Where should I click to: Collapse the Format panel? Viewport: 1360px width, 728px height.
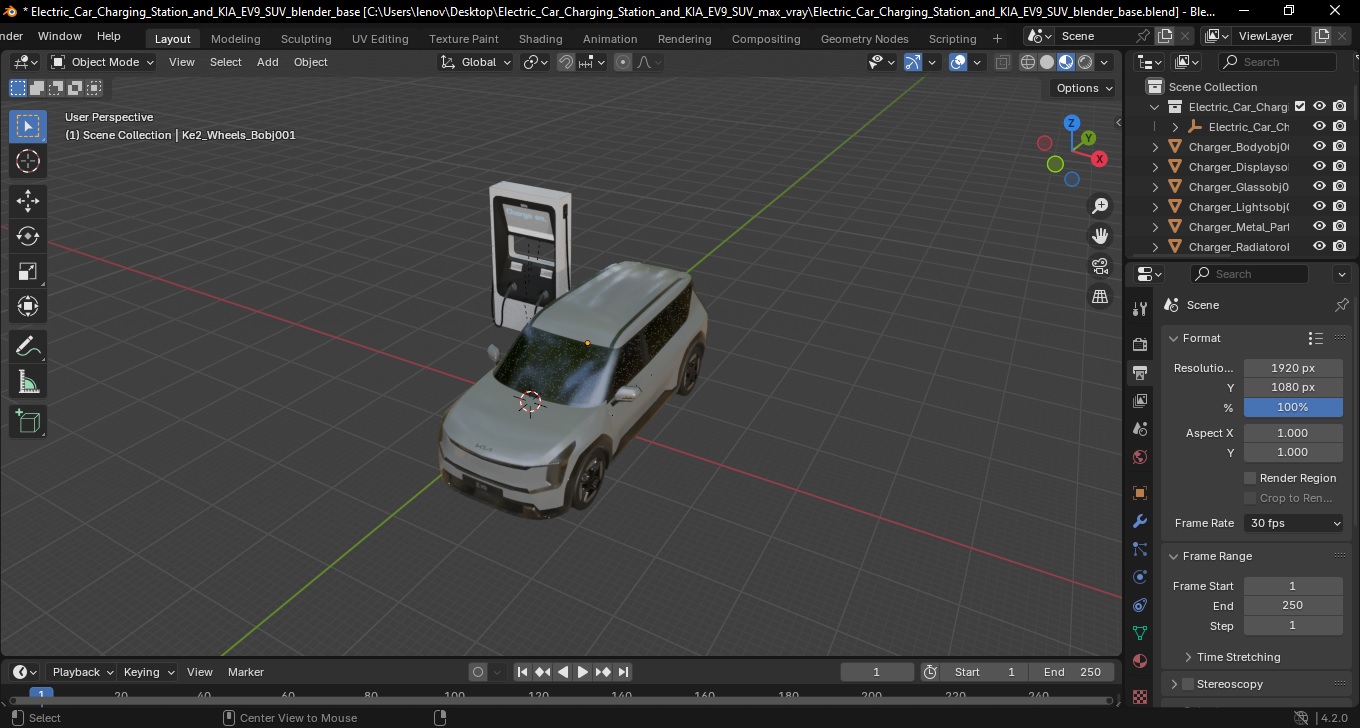(1174, 338)
